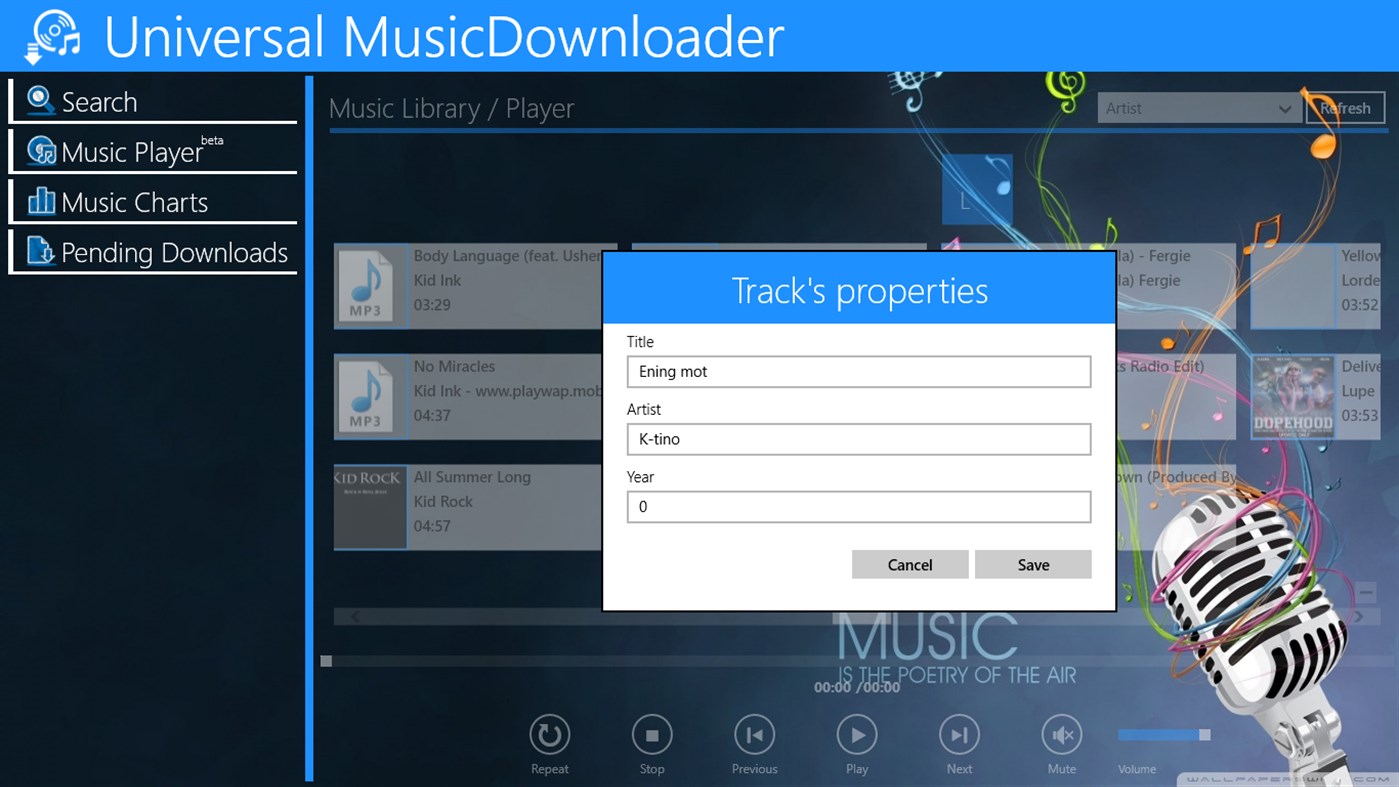Viewport: 1399px width, 787px height.
Task: Toggle Repeat playback mode
Action: 549,735
